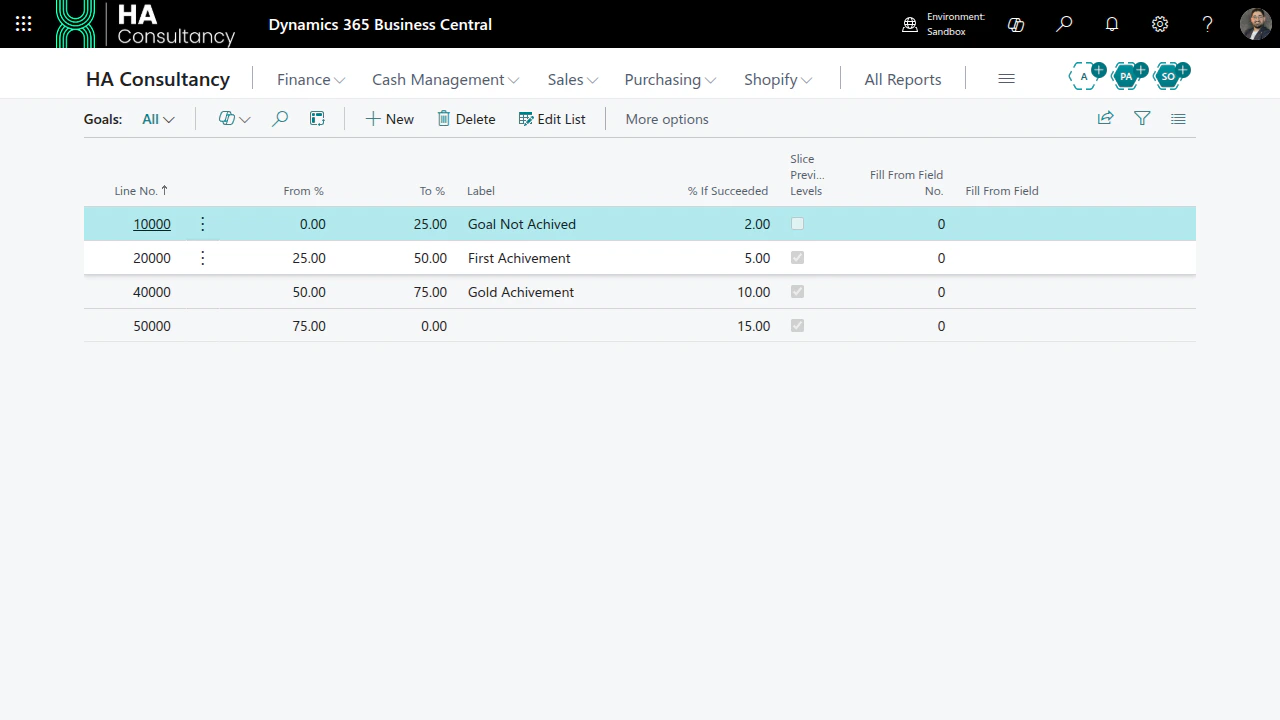Click the Fill From Field No. column header

point(907,183)
